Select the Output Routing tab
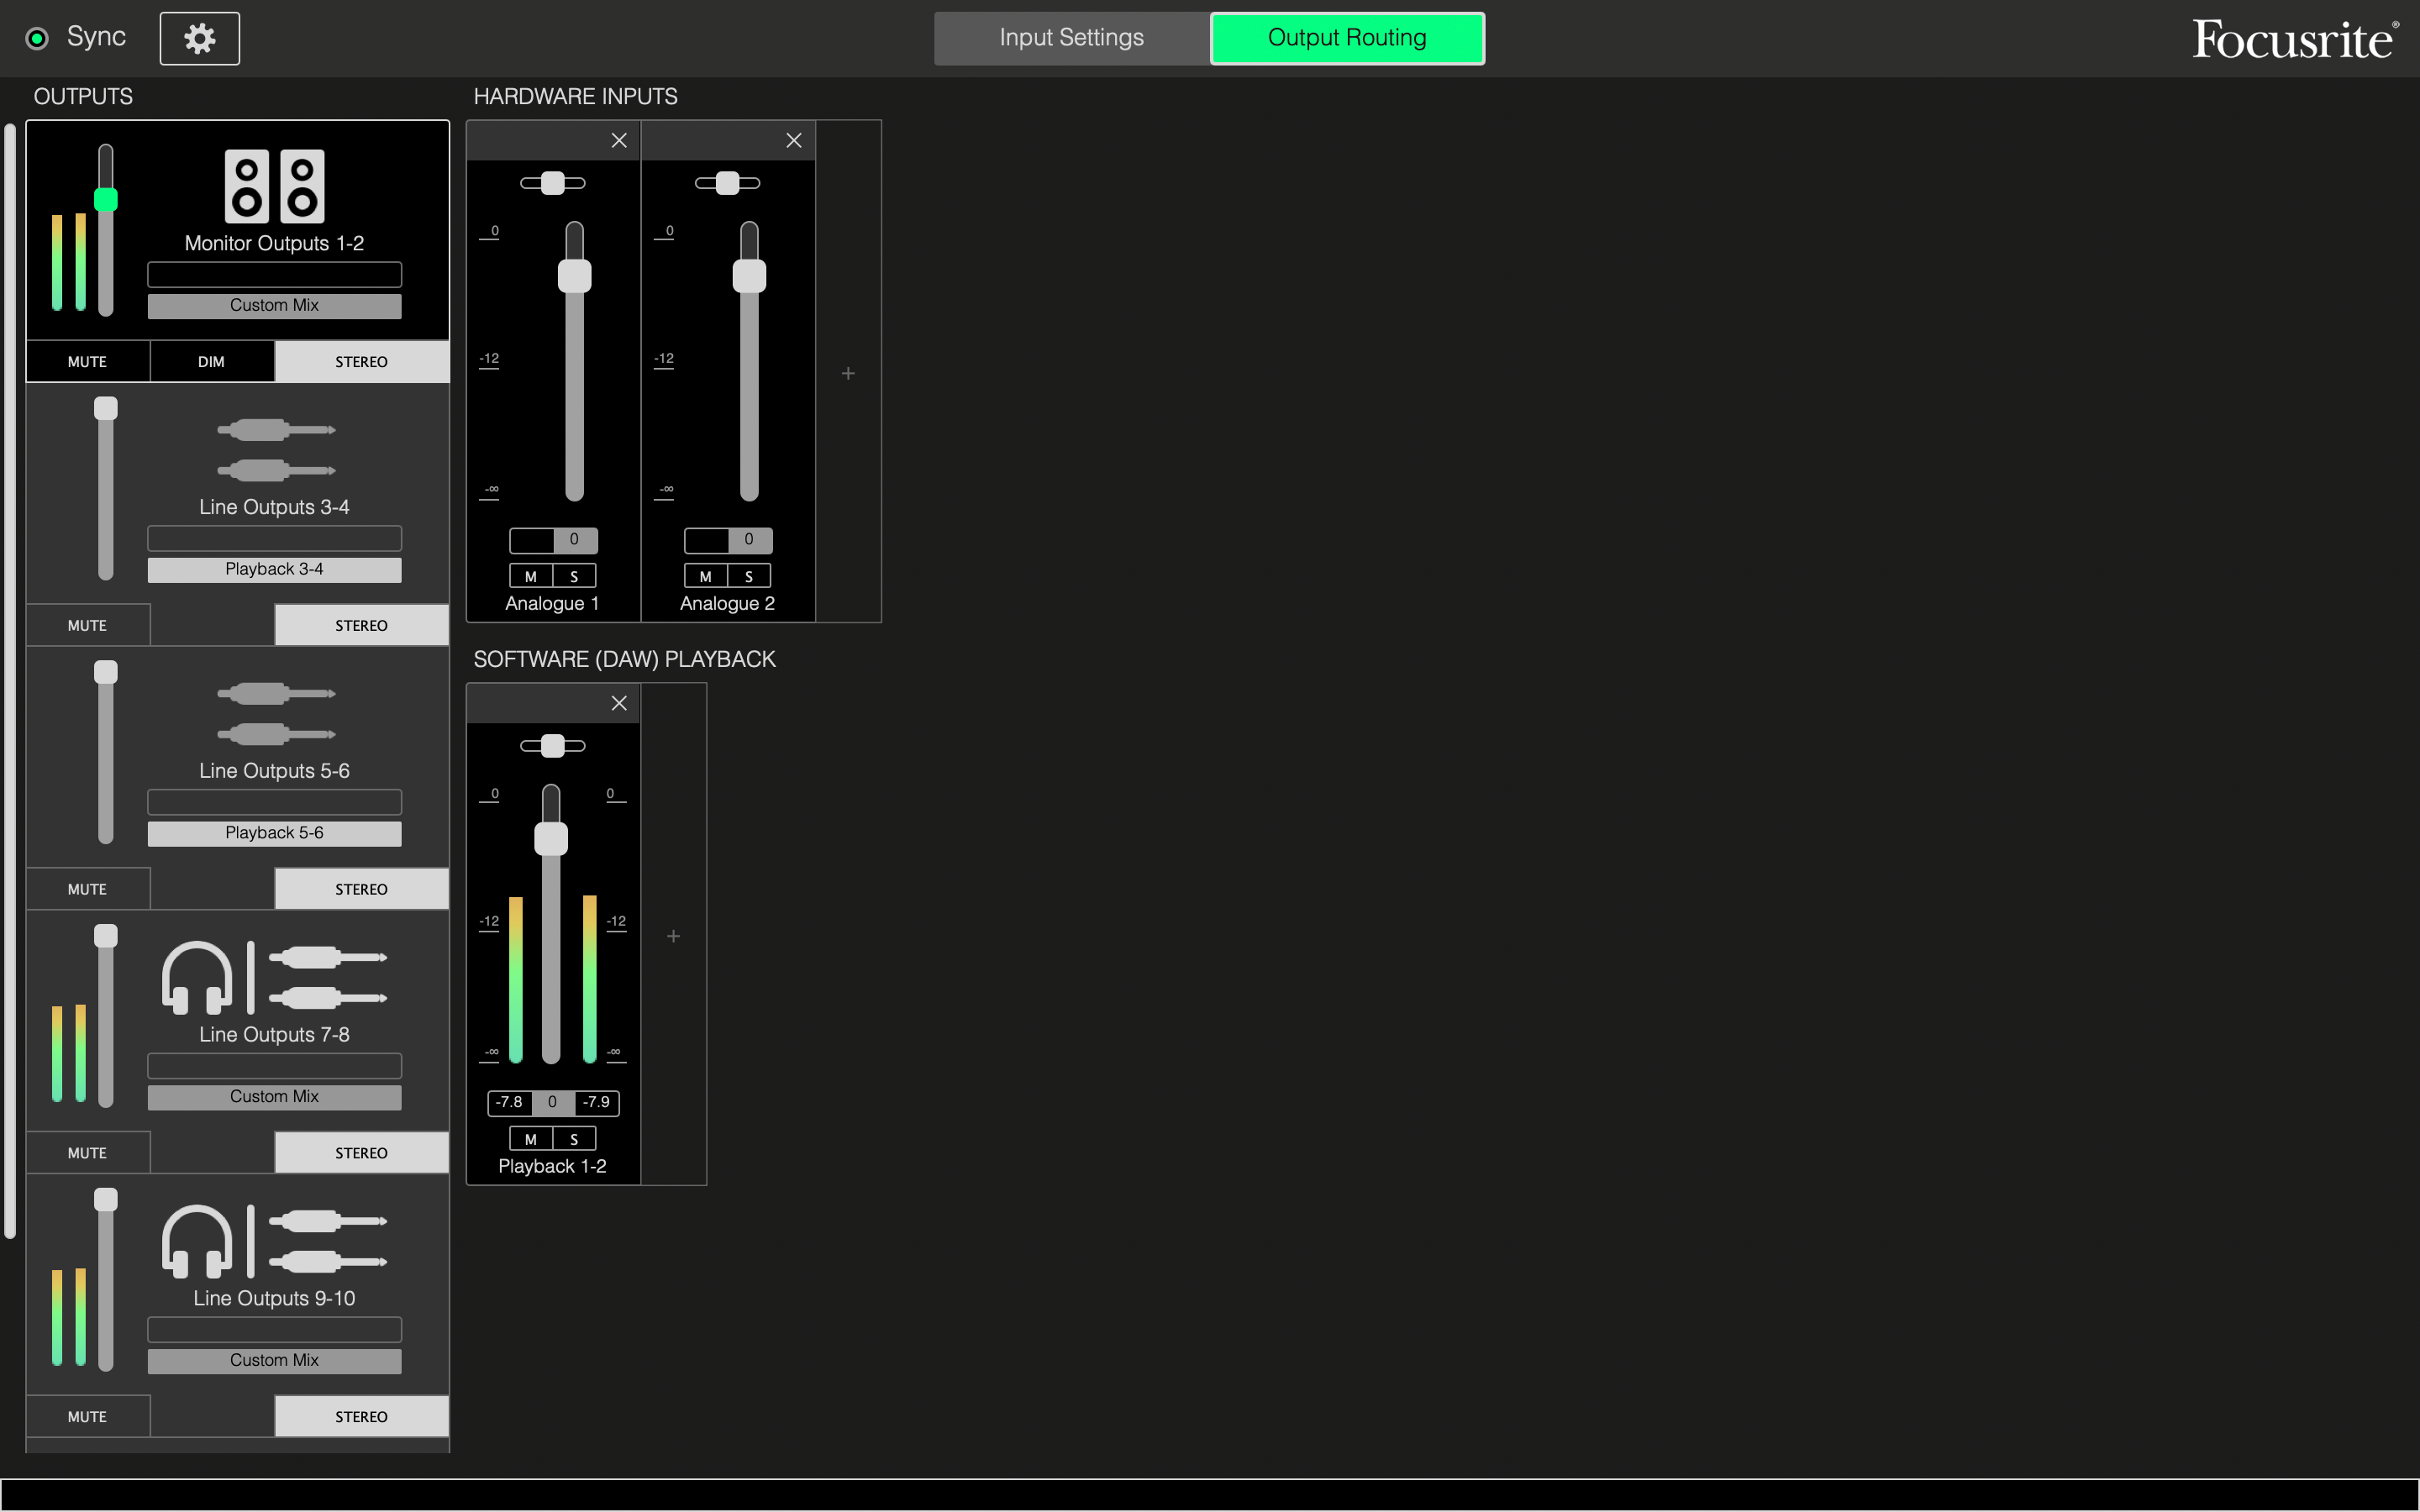2420x1512 pixels. [x=1346, y=38]
